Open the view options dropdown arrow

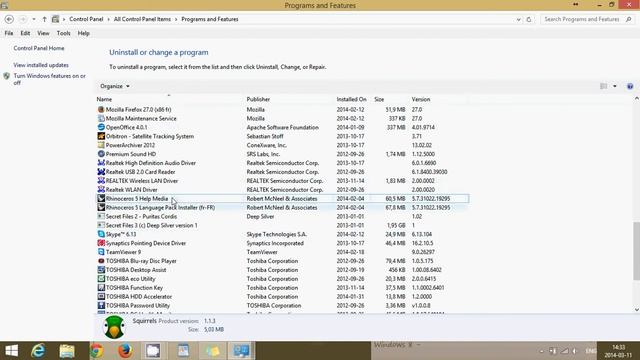[x=615, y=86]
